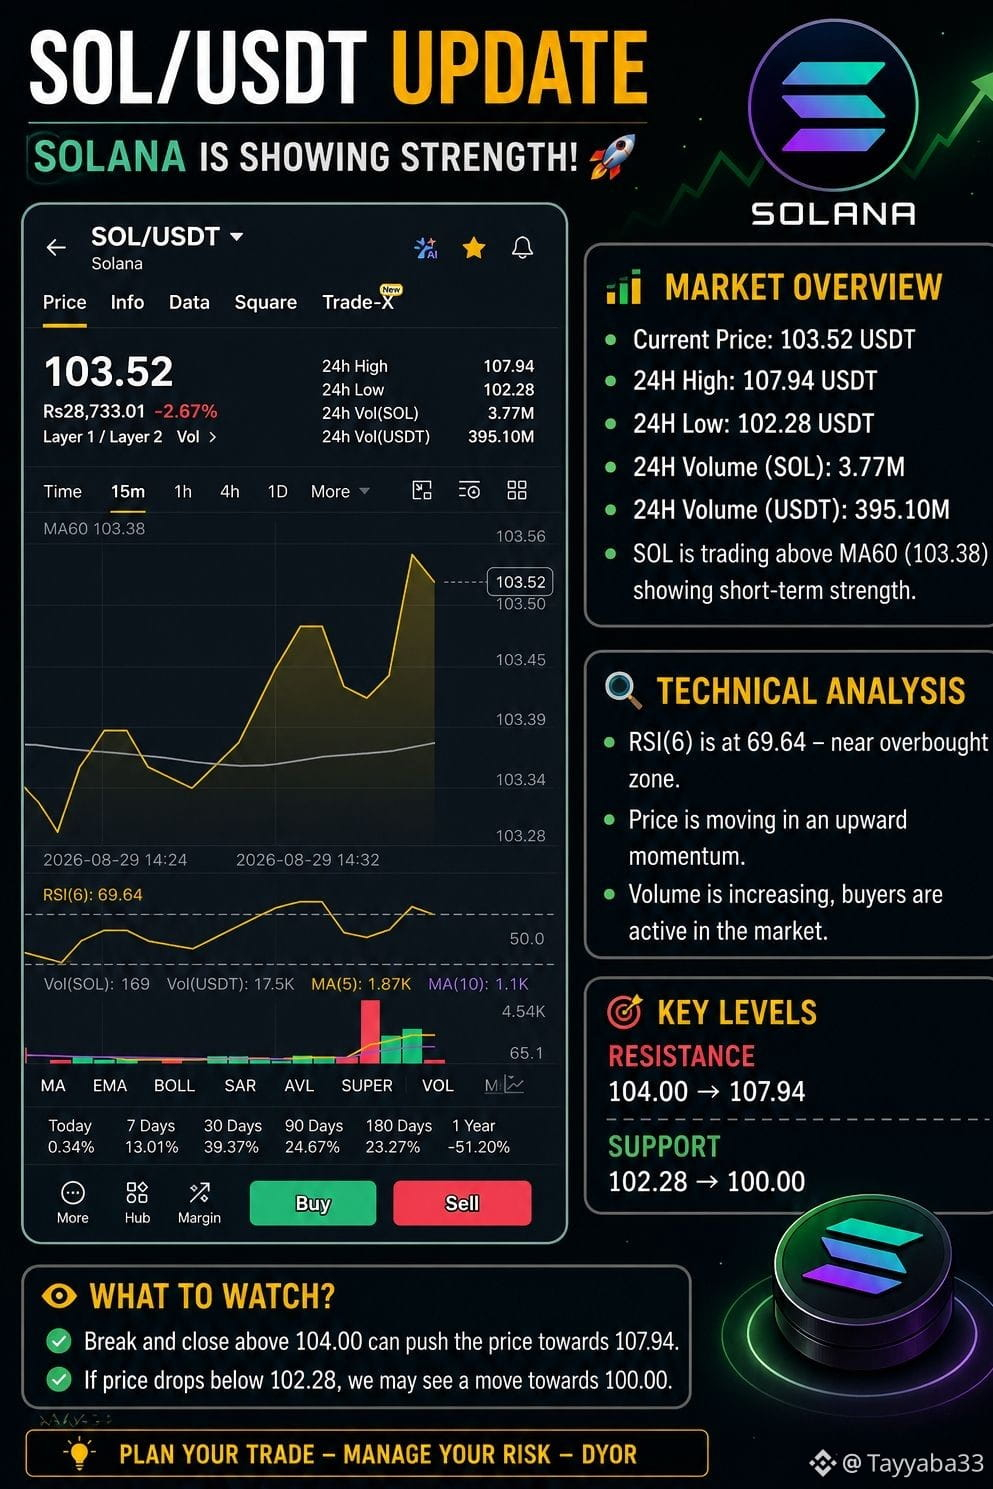Image resolution: width=993 pixels, height=1489 pixels.
Task: Click the lightbulb icon beside Plan Your Trade
Action: 78,1453
